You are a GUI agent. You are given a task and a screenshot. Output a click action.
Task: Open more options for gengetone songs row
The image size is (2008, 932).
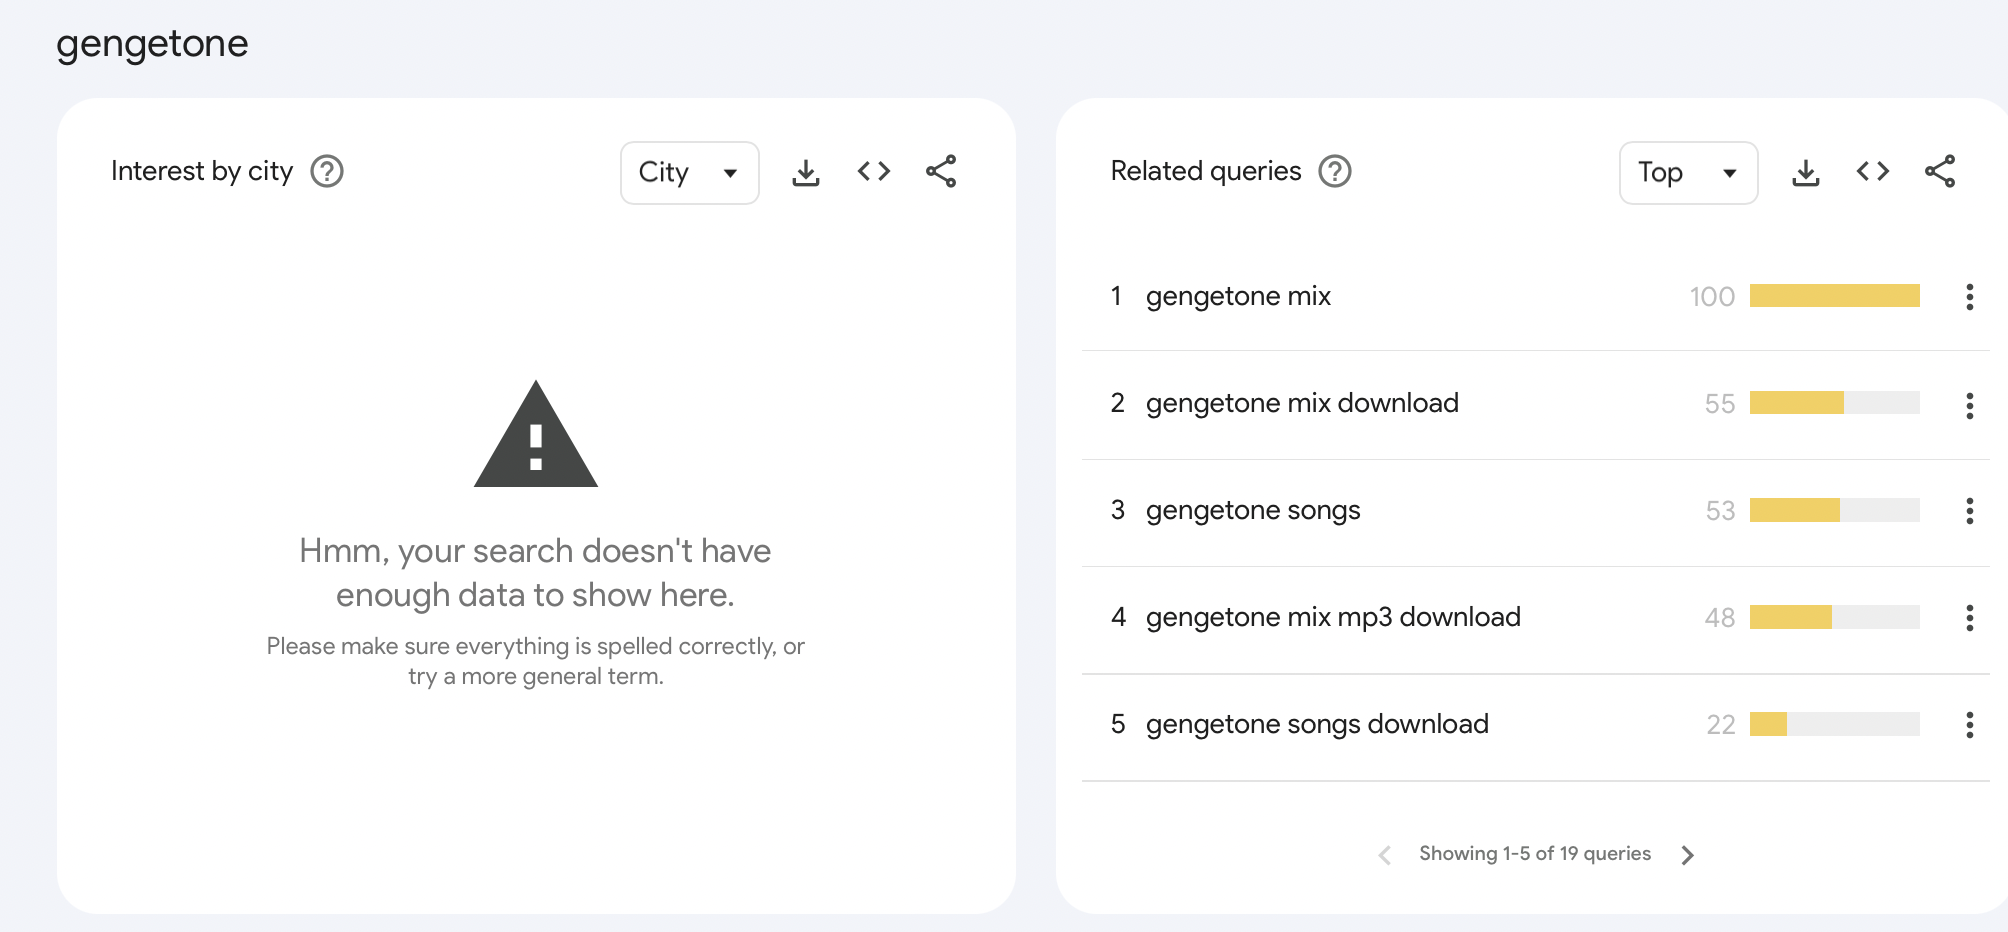(1969, 511)
